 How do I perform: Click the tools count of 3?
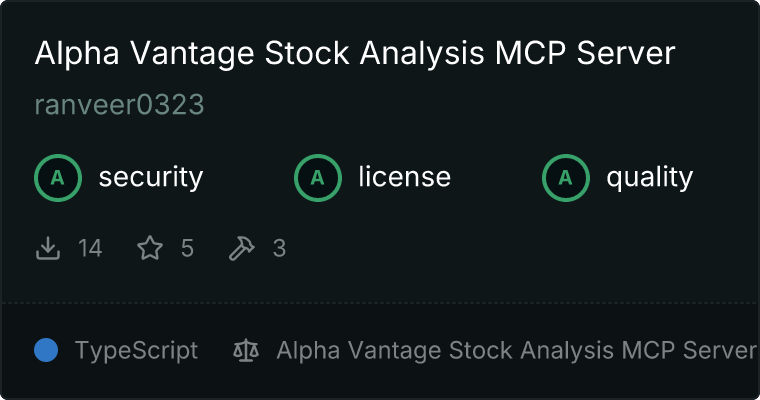point(279,248)
